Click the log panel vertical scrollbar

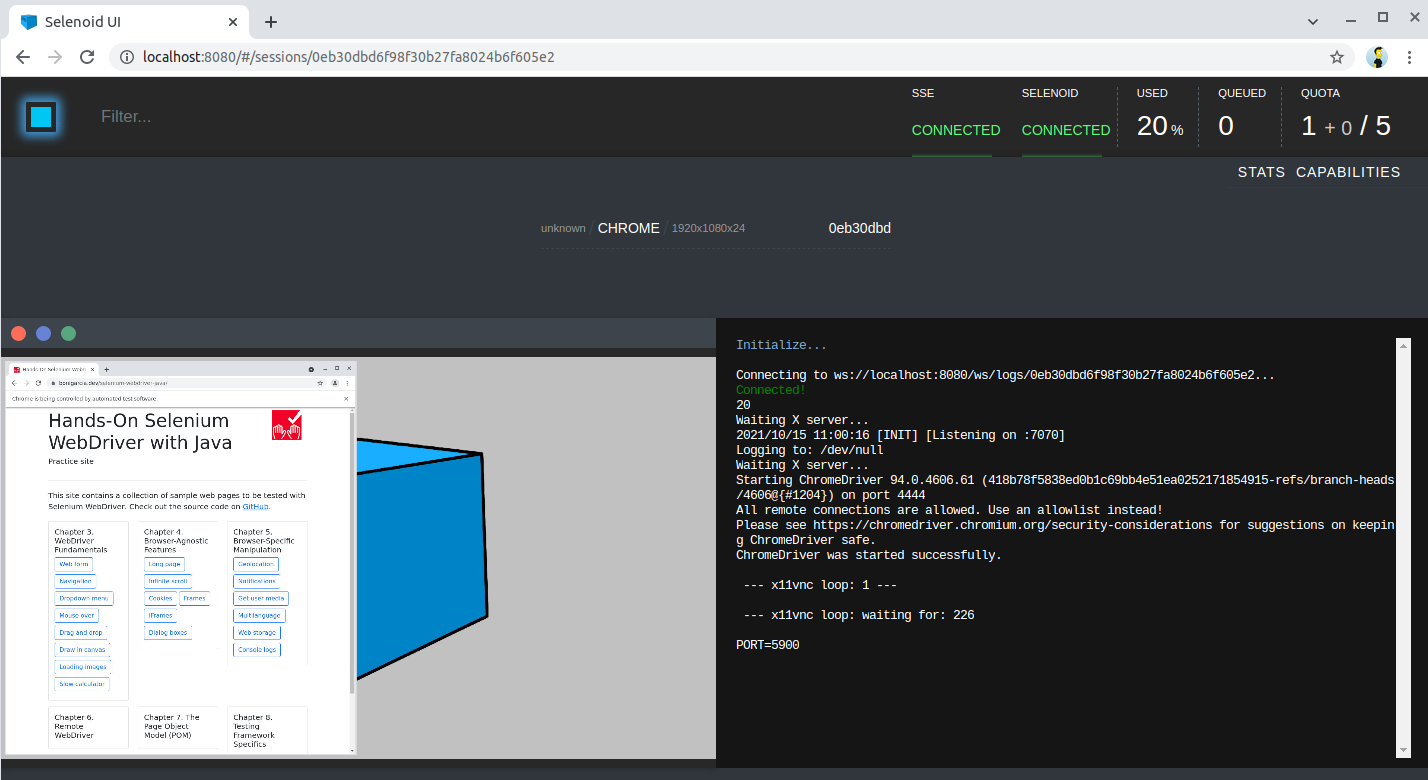pyautogui.click(x=1403, y=548)
